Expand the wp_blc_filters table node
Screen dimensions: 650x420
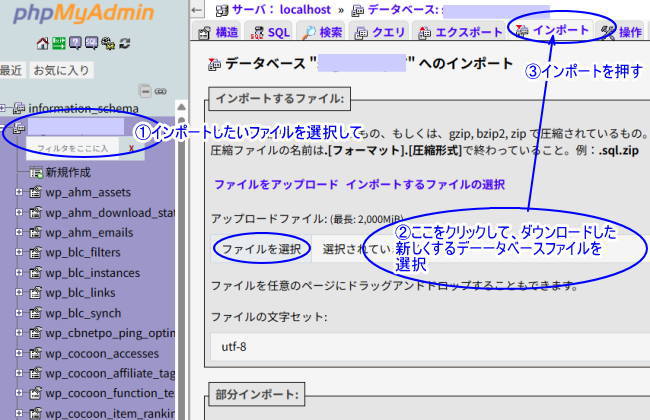[19, 252]
